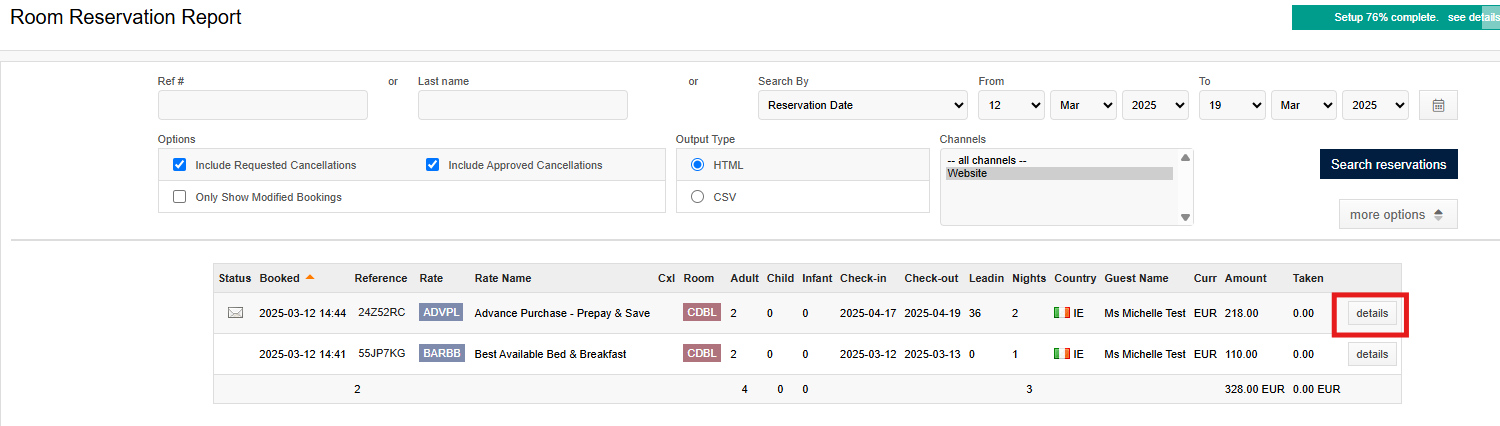The width and height of the screenshot is (1500, 426).
Task: Click the setup 76% complete progress bar
Action: pyautogui.click(x=1396, y=17)
